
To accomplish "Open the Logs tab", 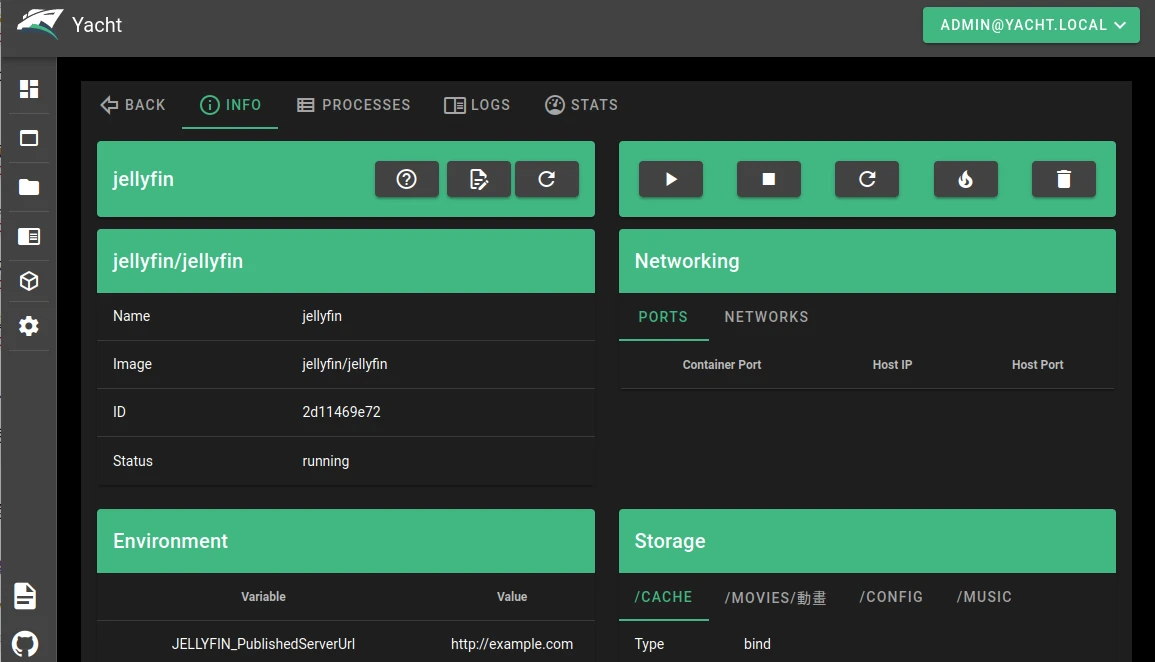I will pos(477,105).
